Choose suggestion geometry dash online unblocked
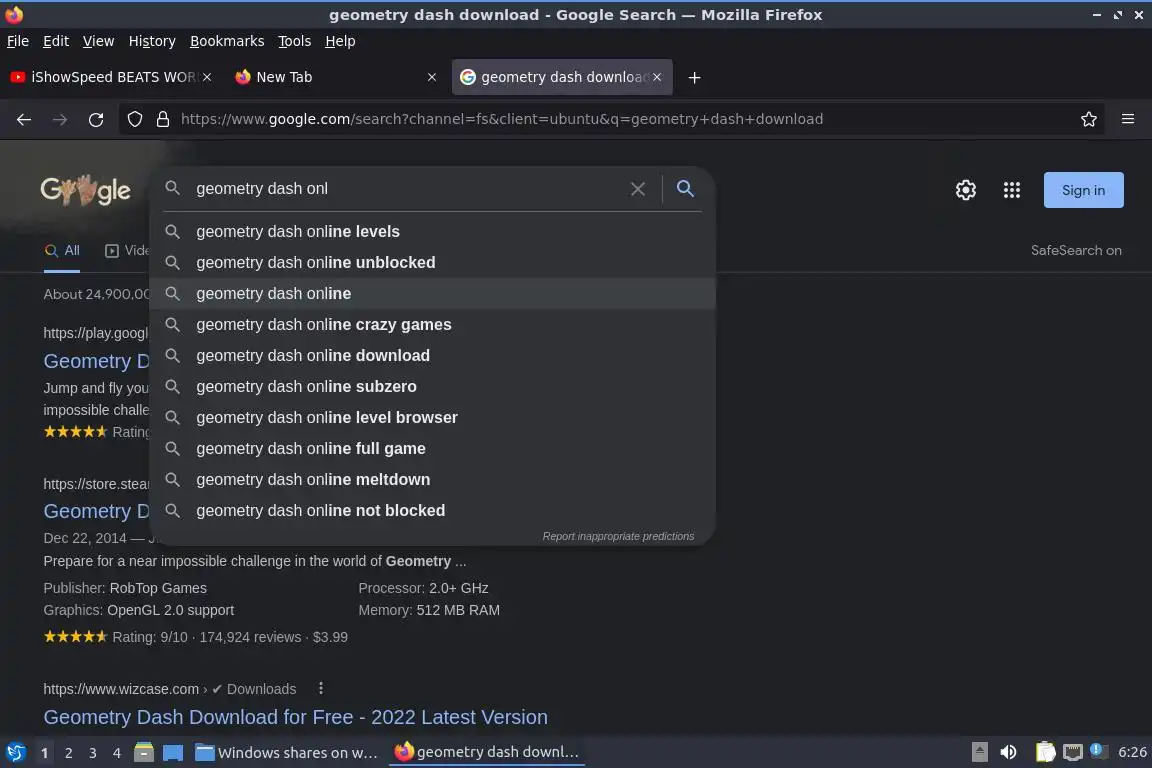This screenshot has height=768, width=1152. [432, 262]
